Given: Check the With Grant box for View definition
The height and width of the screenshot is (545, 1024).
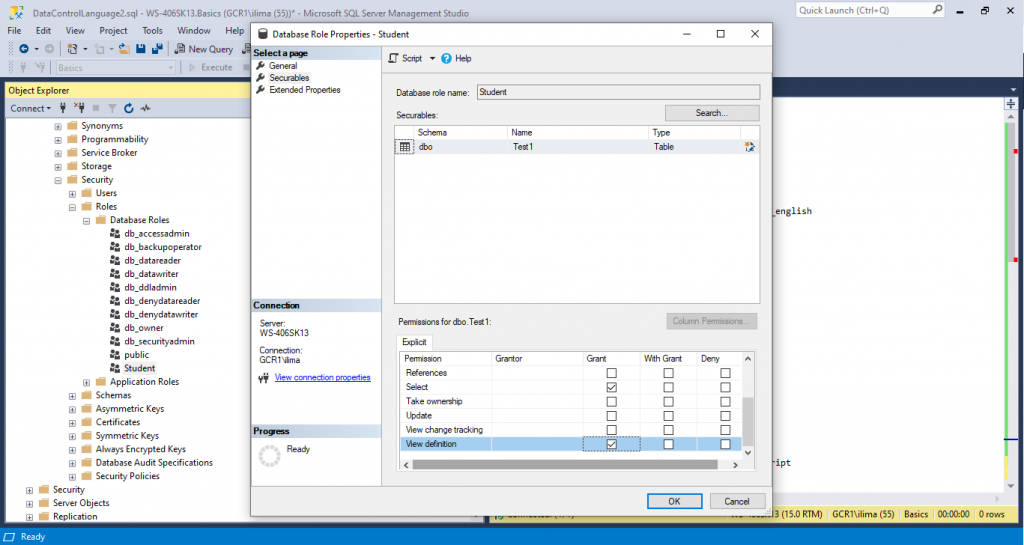Looking at the screenshot, I should 668,444.
